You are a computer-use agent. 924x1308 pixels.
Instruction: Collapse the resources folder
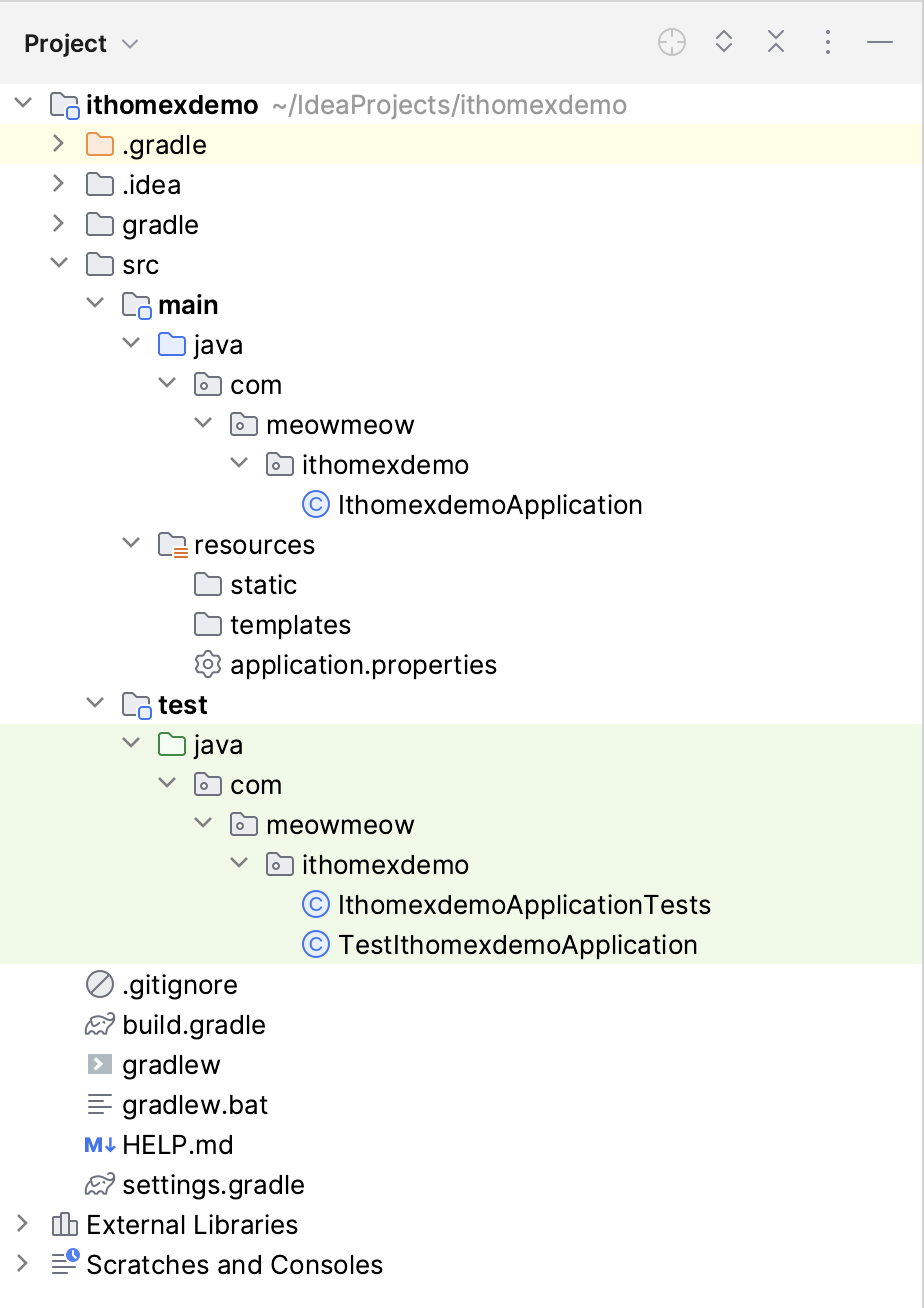coord(131,545)
